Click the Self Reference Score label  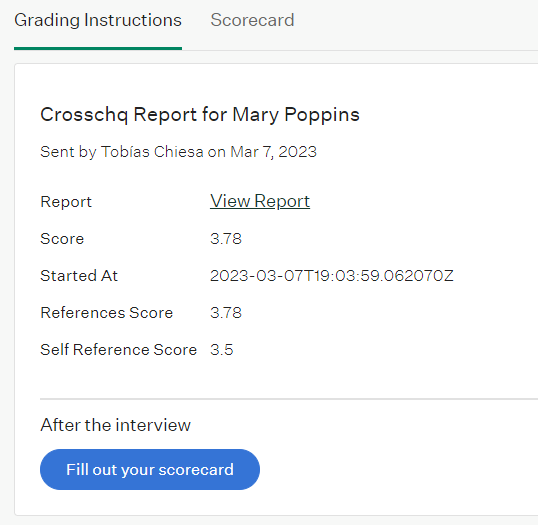tap(118, 350)
